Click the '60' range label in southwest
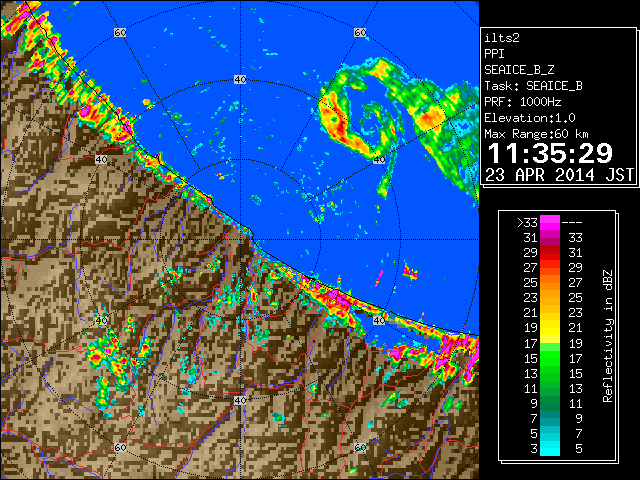 (120, 447)
